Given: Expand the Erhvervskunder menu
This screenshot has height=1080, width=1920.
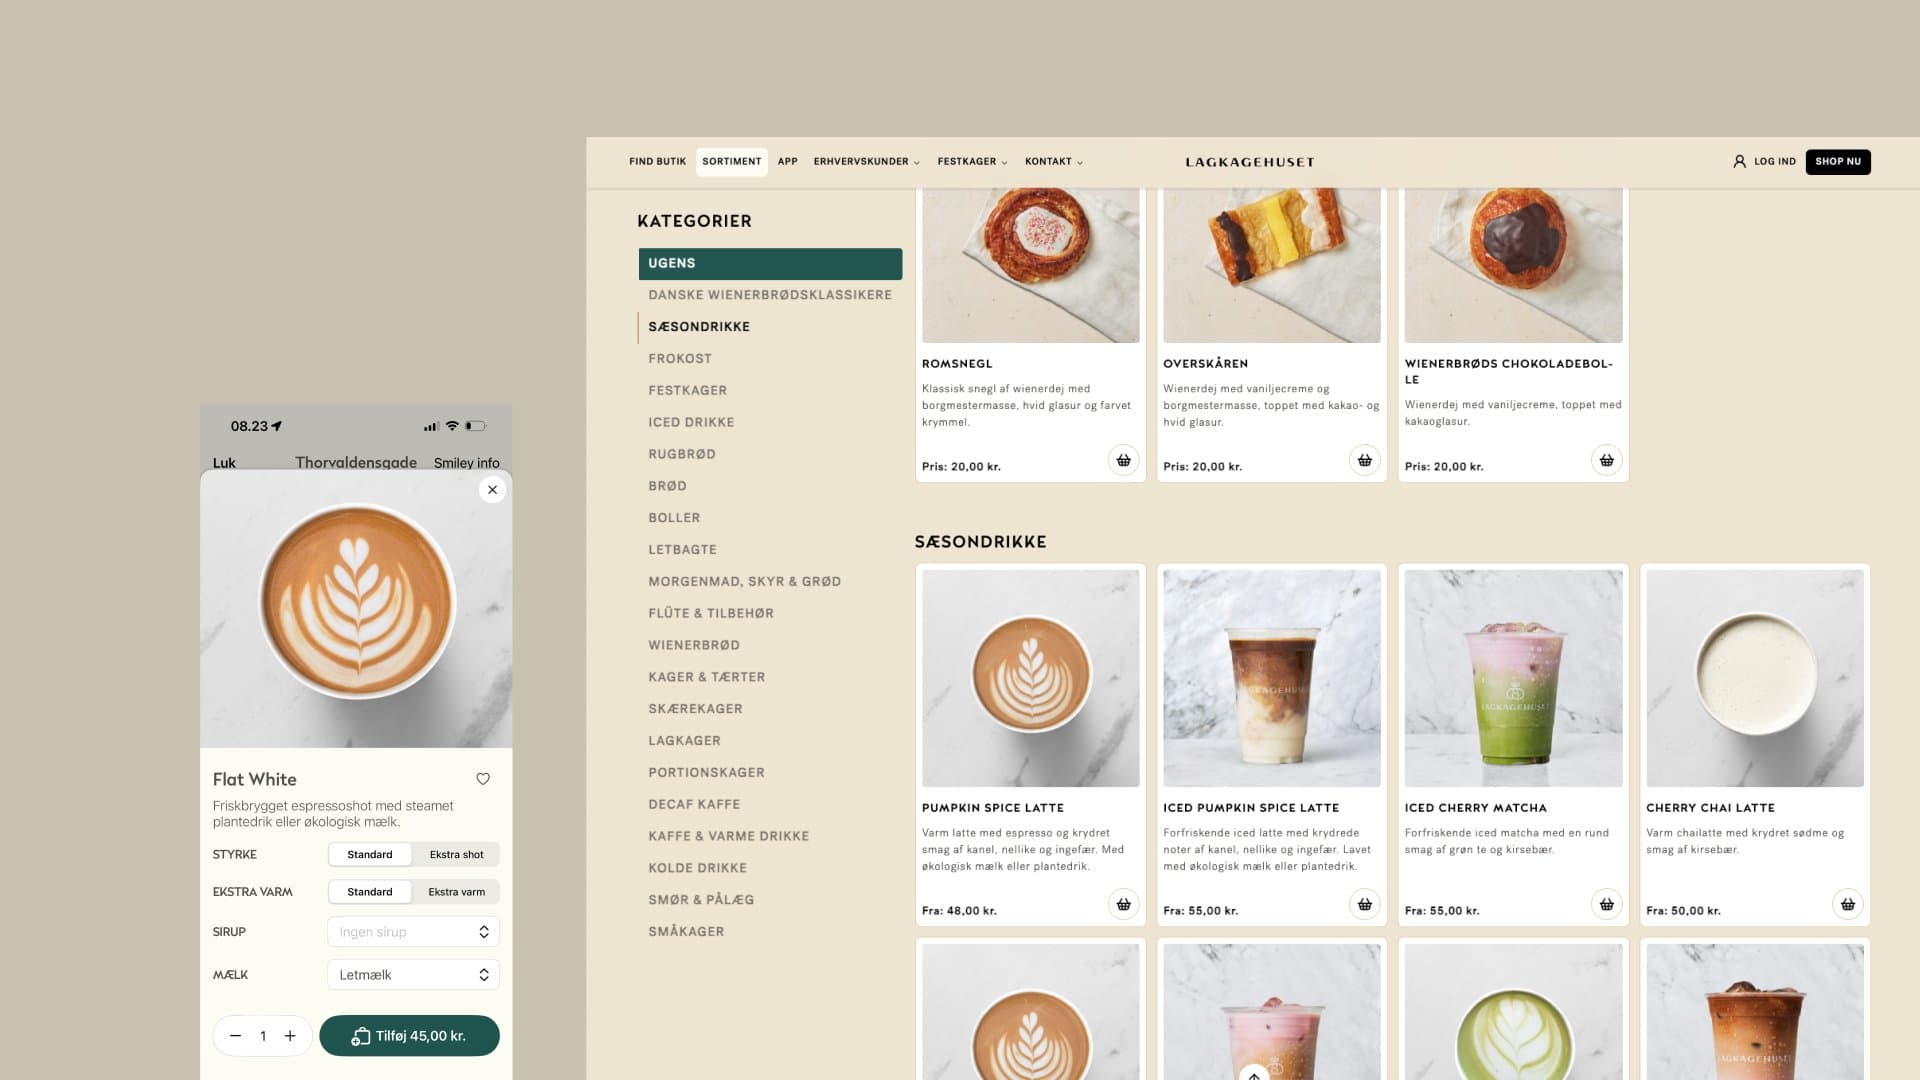Looking at the screenshot, I should point(866,161).
